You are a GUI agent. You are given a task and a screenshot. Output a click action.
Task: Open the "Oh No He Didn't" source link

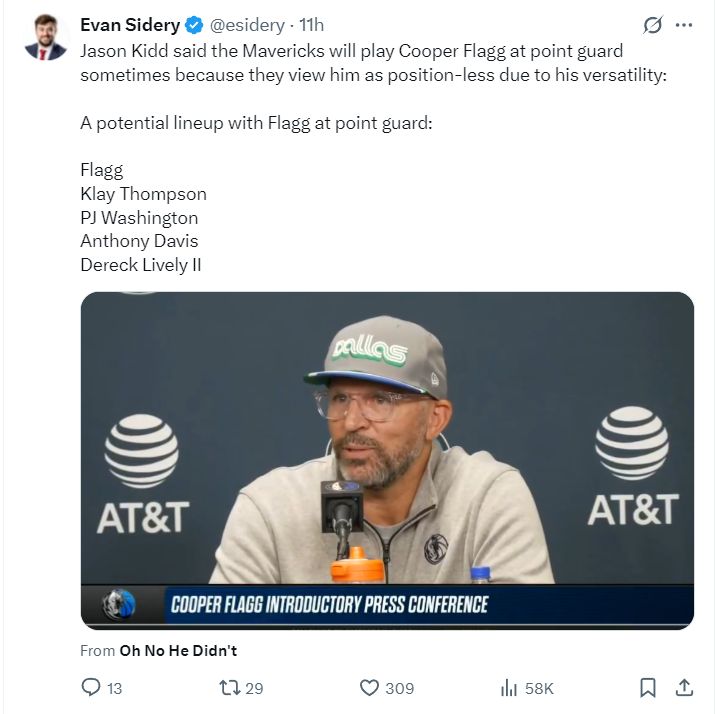[x=178, y=651]
